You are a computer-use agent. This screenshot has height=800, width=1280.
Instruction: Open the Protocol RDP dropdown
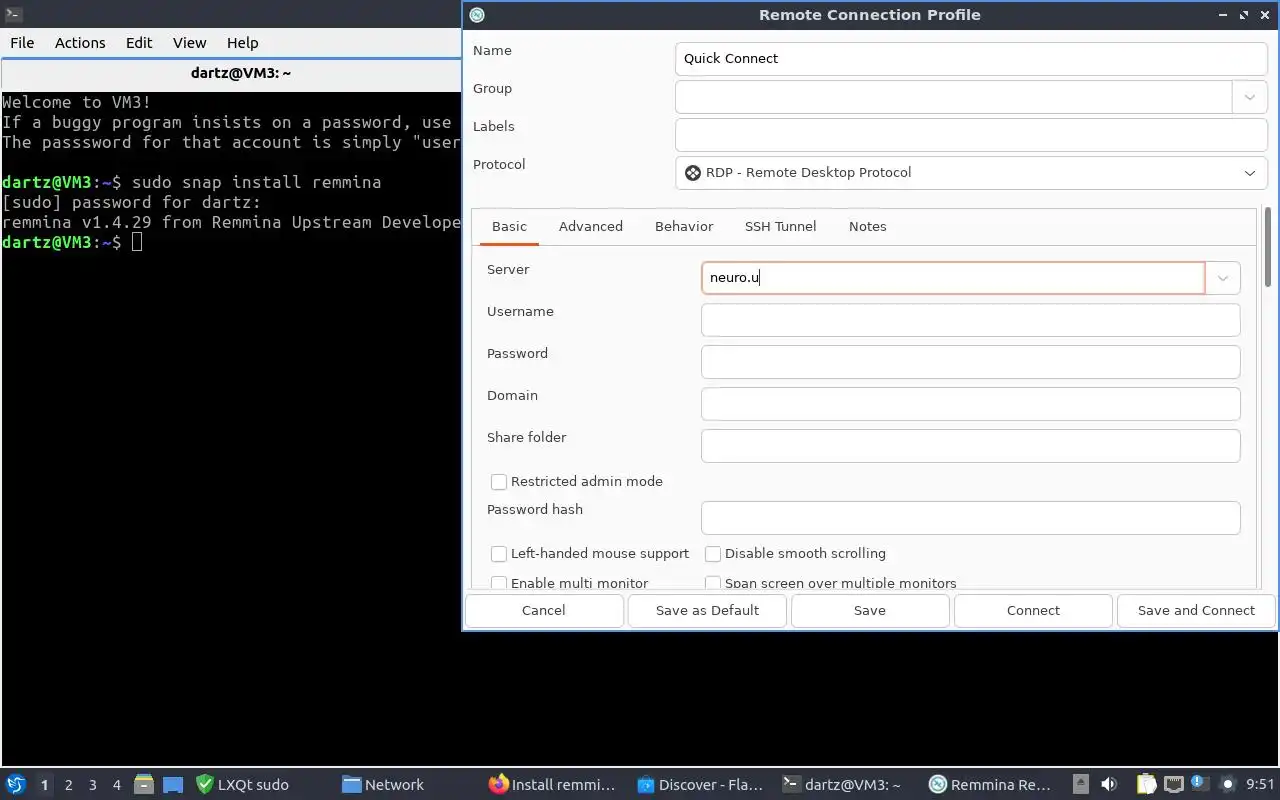click(971, 173)
